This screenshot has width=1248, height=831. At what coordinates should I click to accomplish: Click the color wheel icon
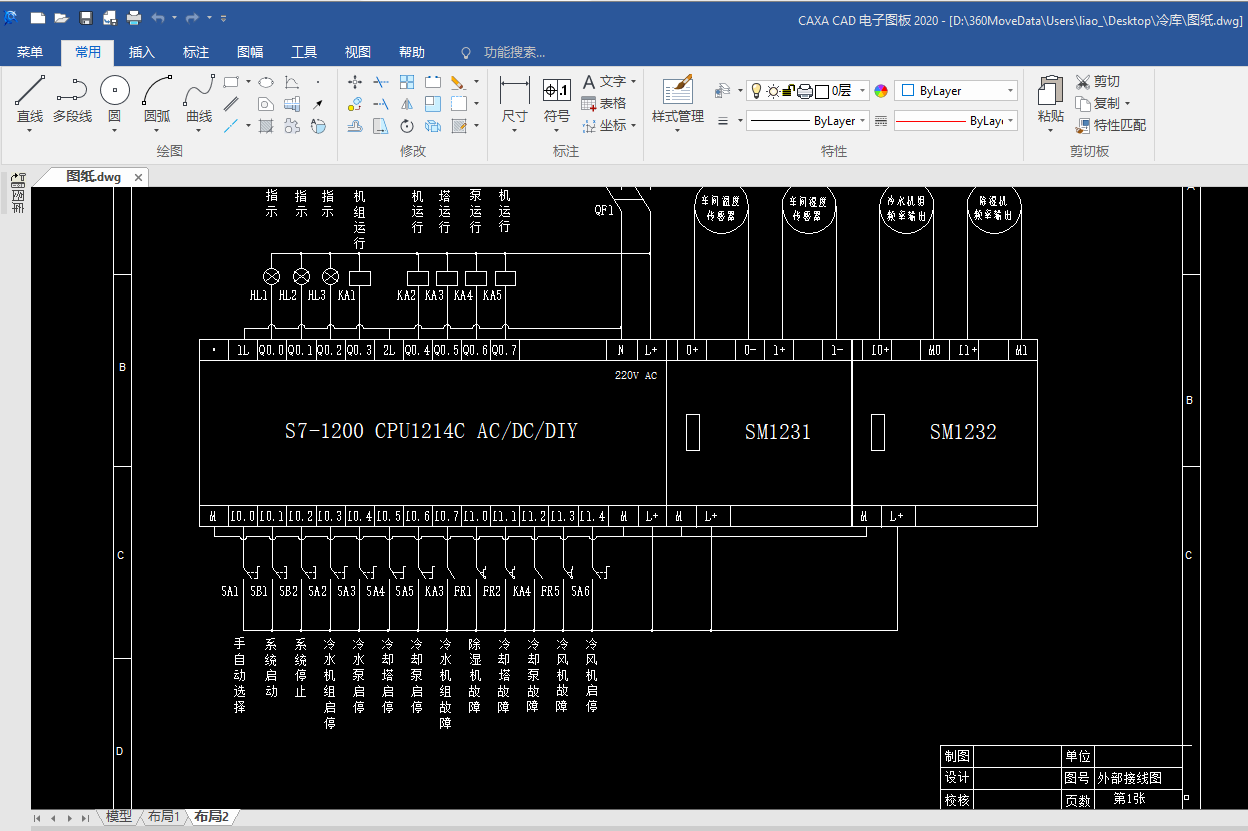881,91
